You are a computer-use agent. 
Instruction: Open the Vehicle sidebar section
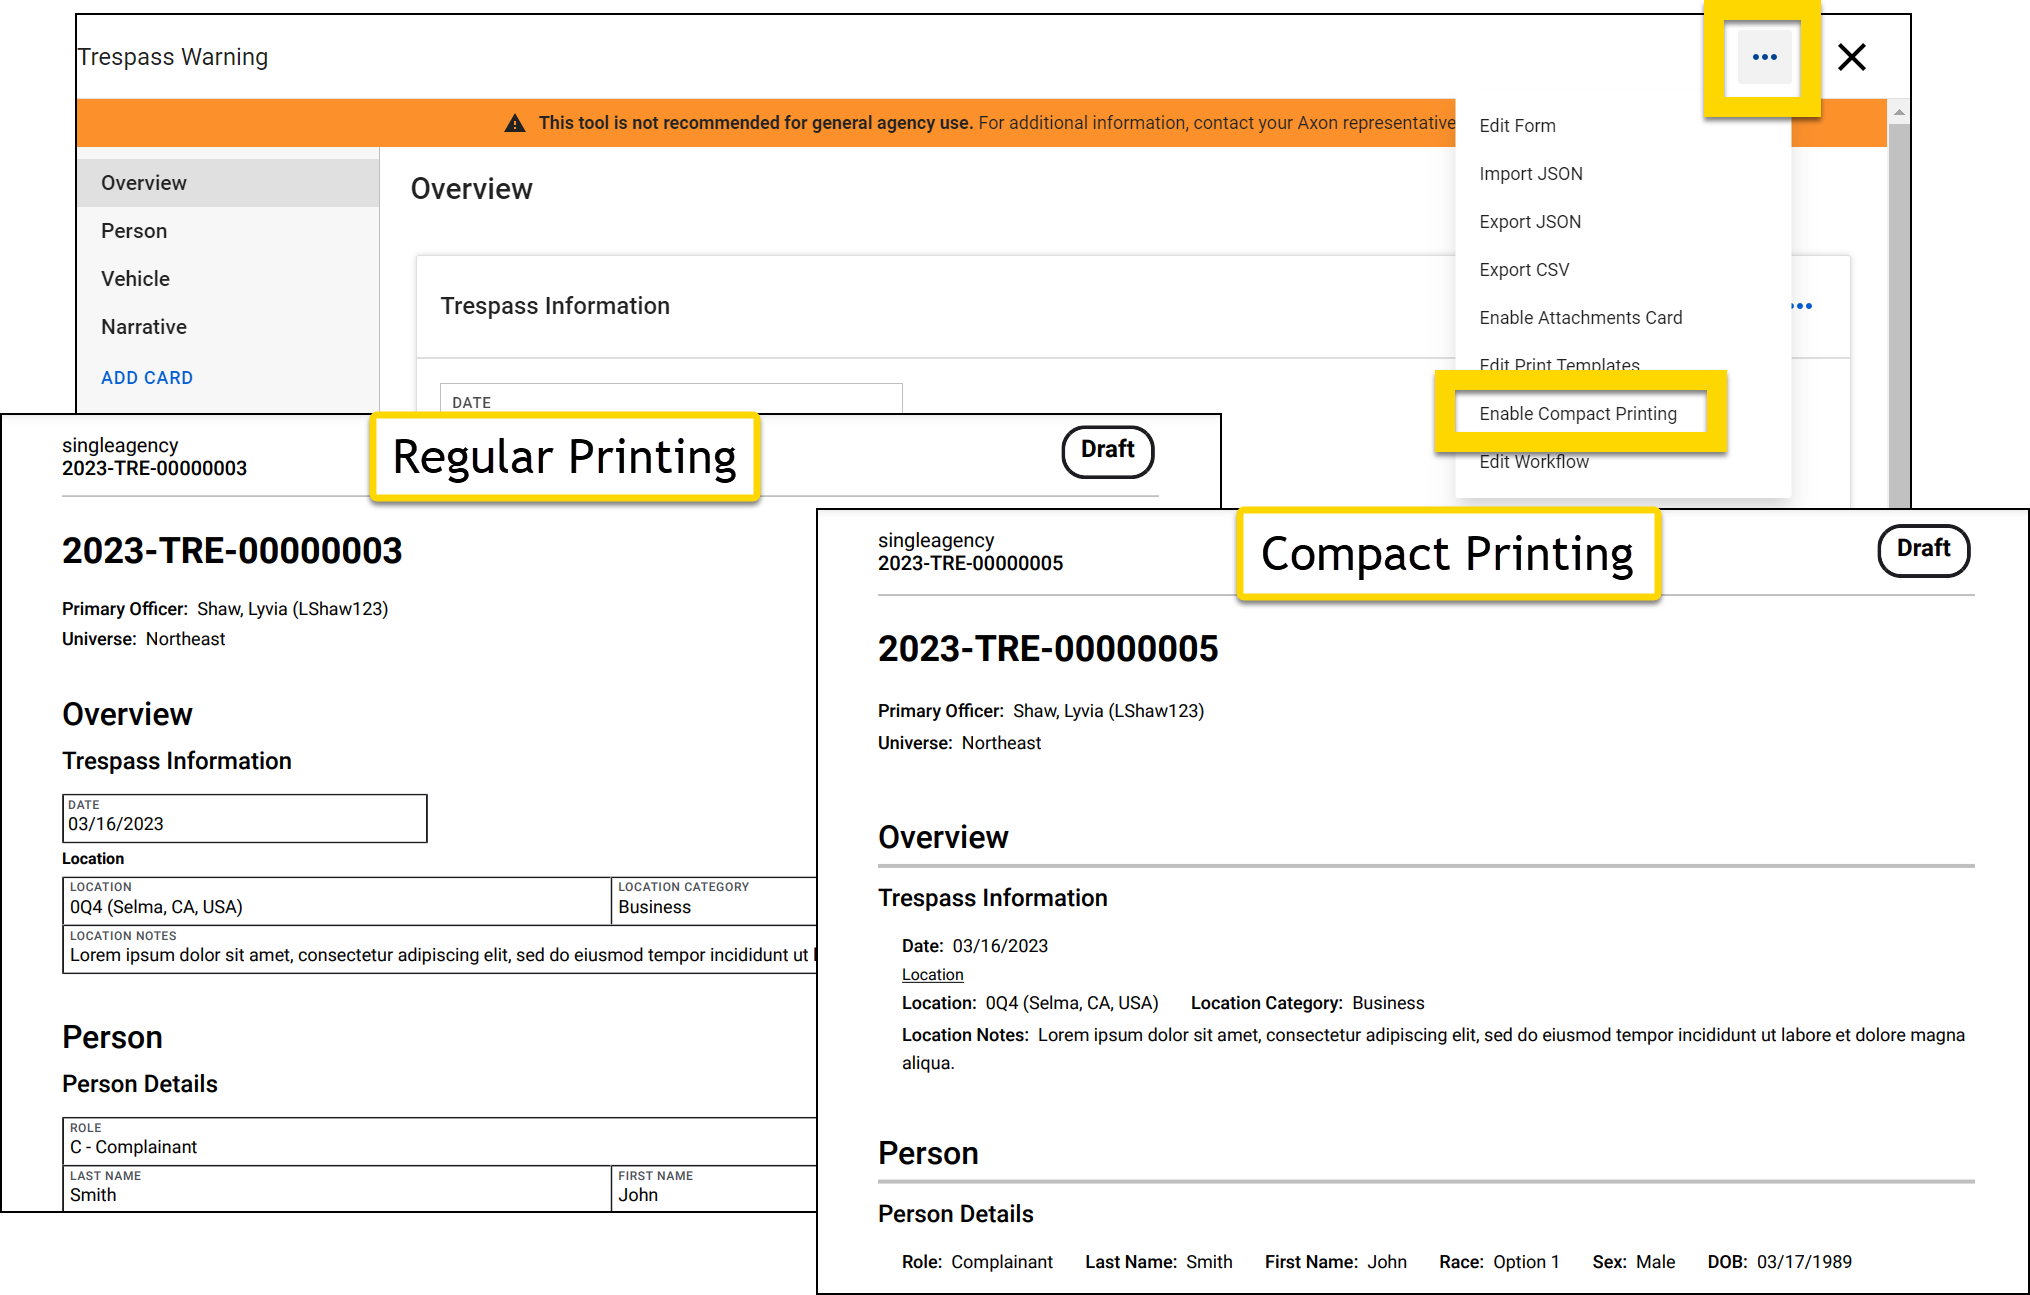pos(135,278)
